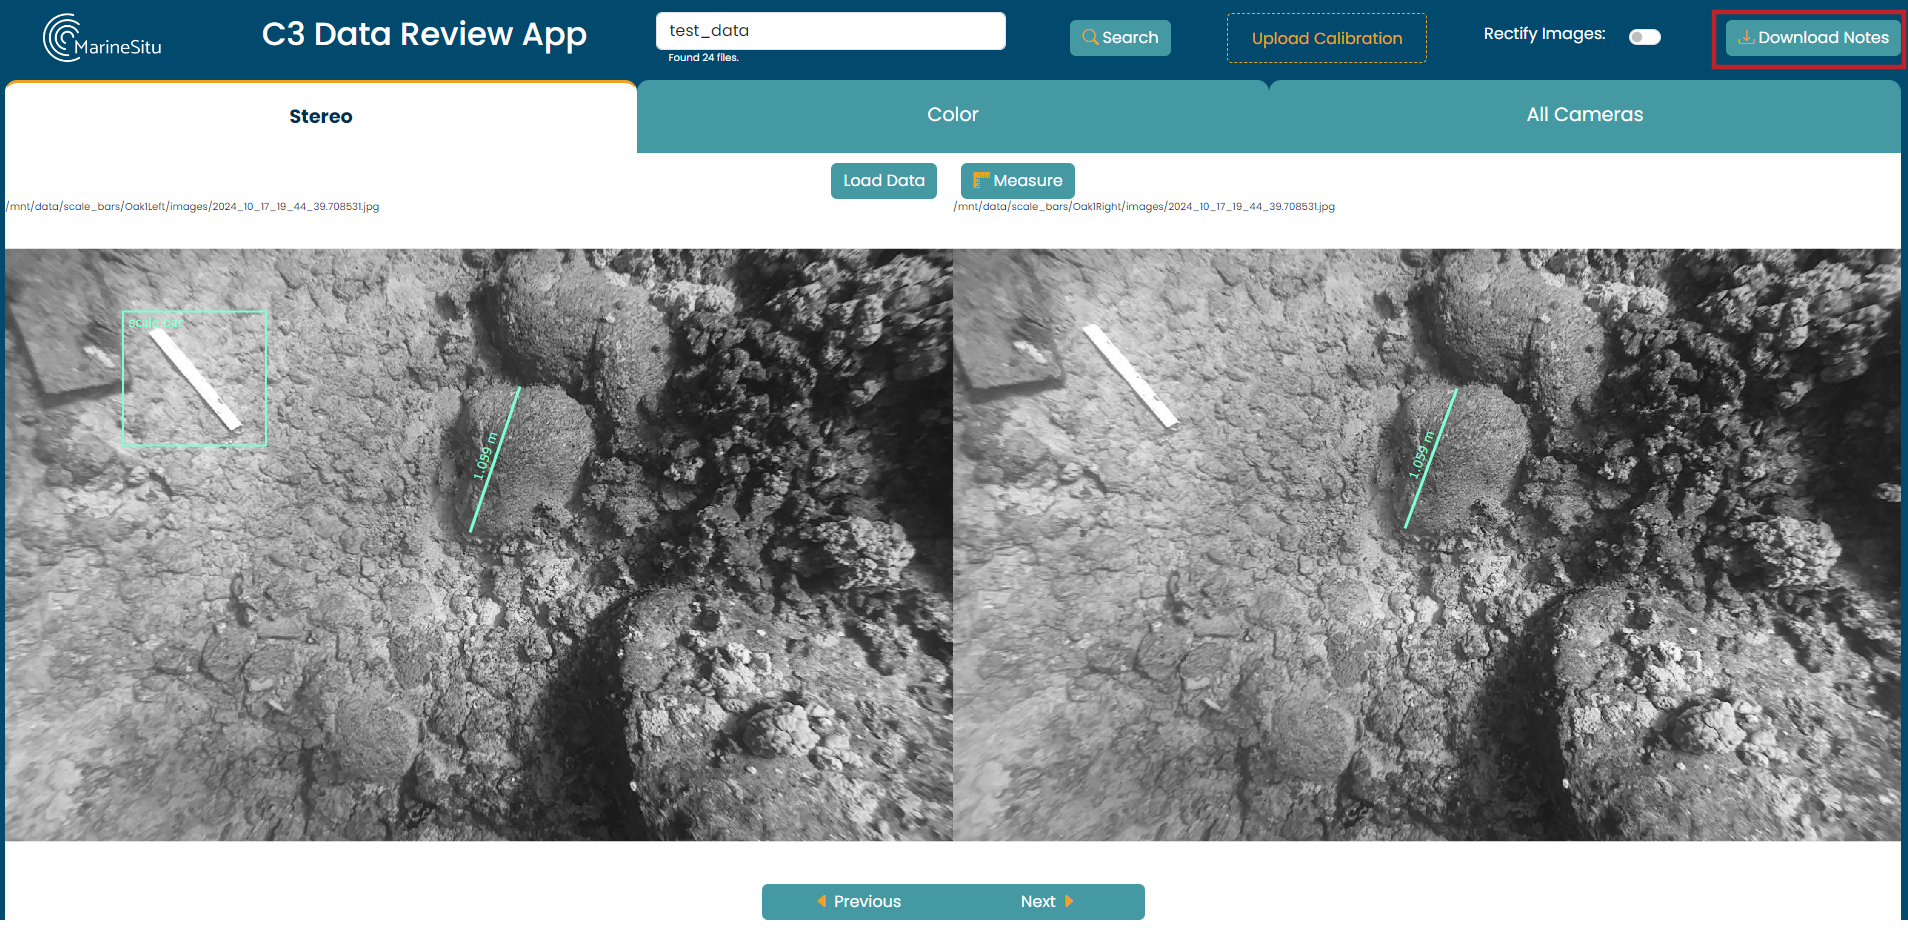
Task: Click the Next right arrow icon
Action: click(1069, 901)
